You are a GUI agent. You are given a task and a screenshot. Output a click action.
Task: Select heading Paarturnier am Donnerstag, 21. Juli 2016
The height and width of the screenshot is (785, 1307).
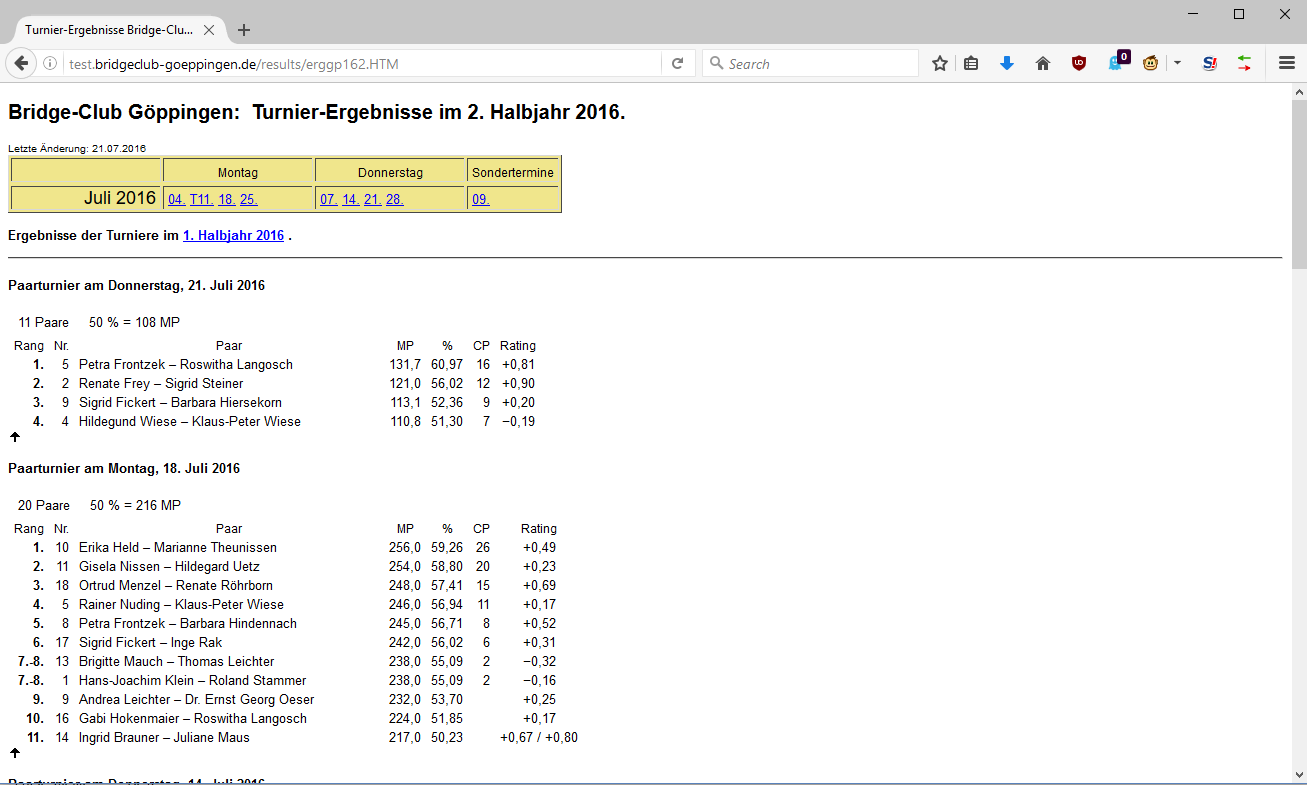pyautogui.click(x=136, y=285)
